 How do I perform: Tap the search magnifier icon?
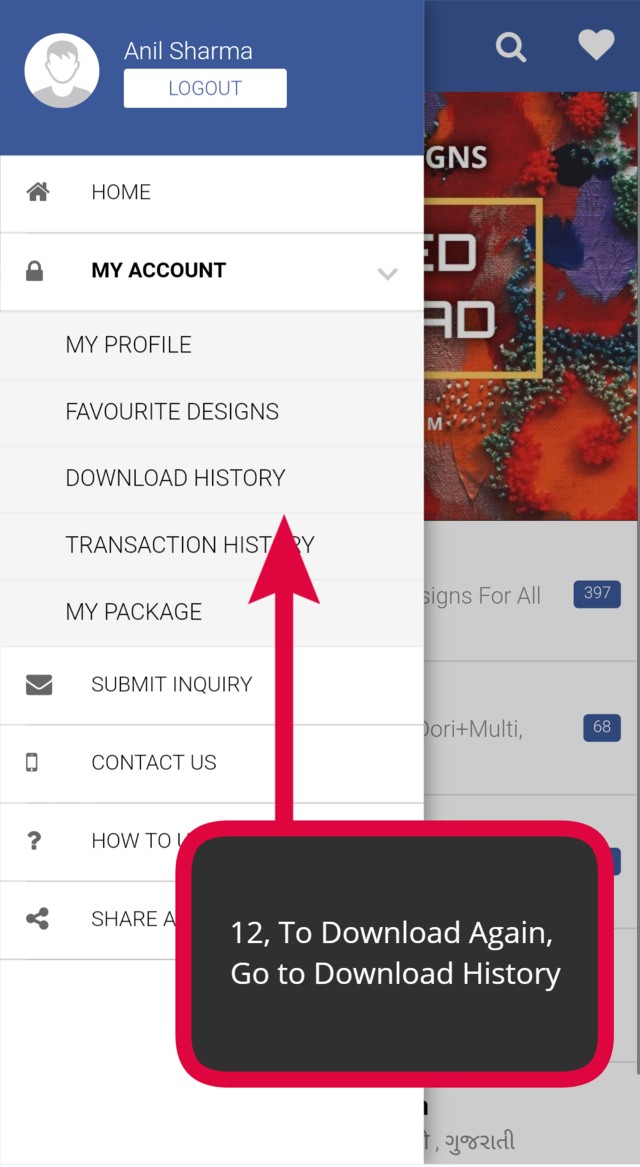pos(511,47)
